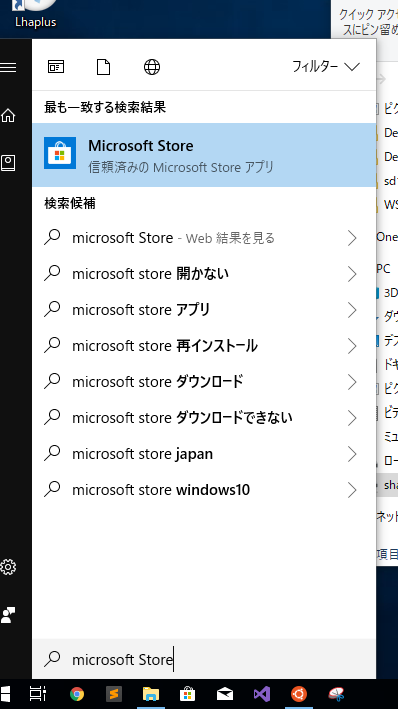Screen dimensions: 398x709
Task: Filter results by Web globe icon
Action: point(152,67)
